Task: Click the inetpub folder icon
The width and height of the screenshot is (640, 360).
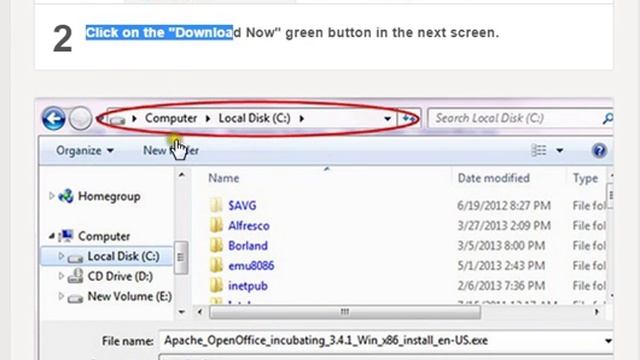Action: pyautogui.click(x=216, y=285)
